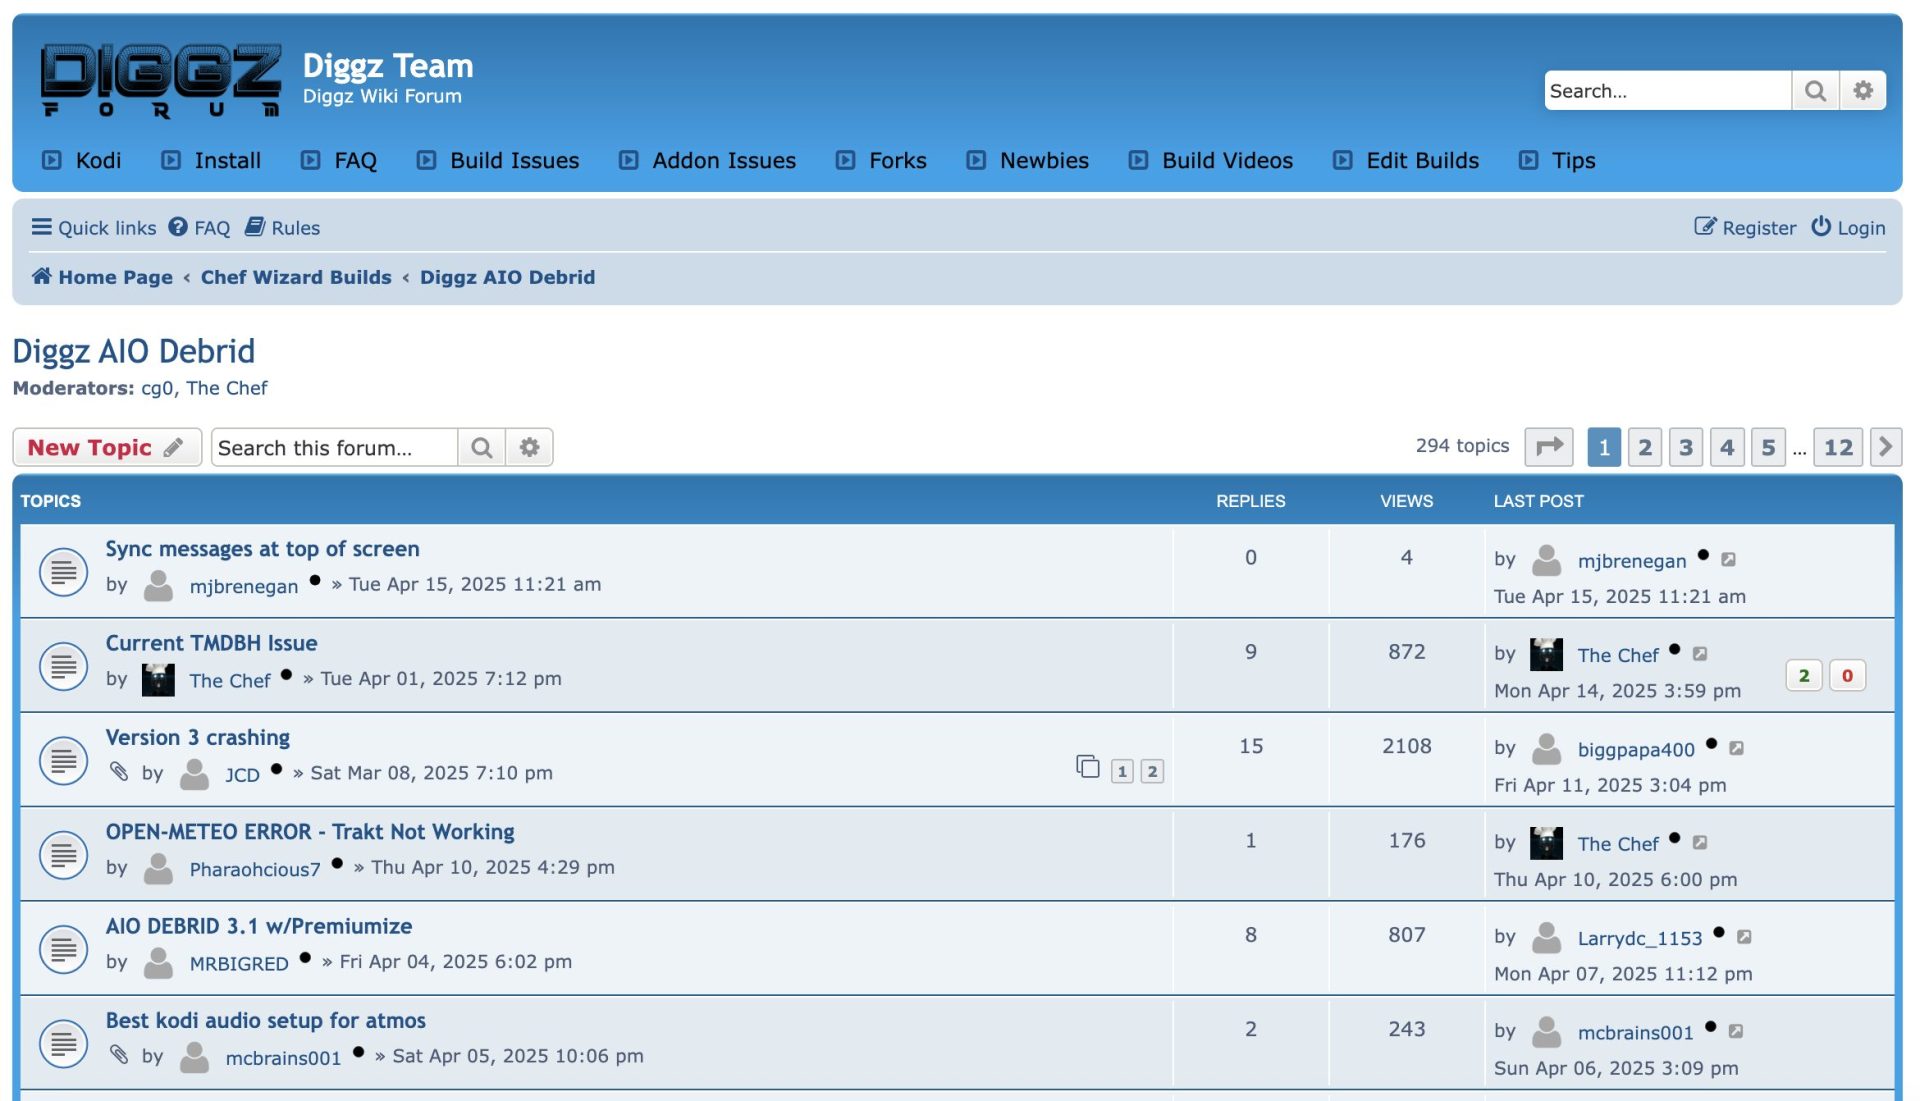1920x1101 pixels.
Task: Open Build Videos navigation item
Action: click(1211, 160)
